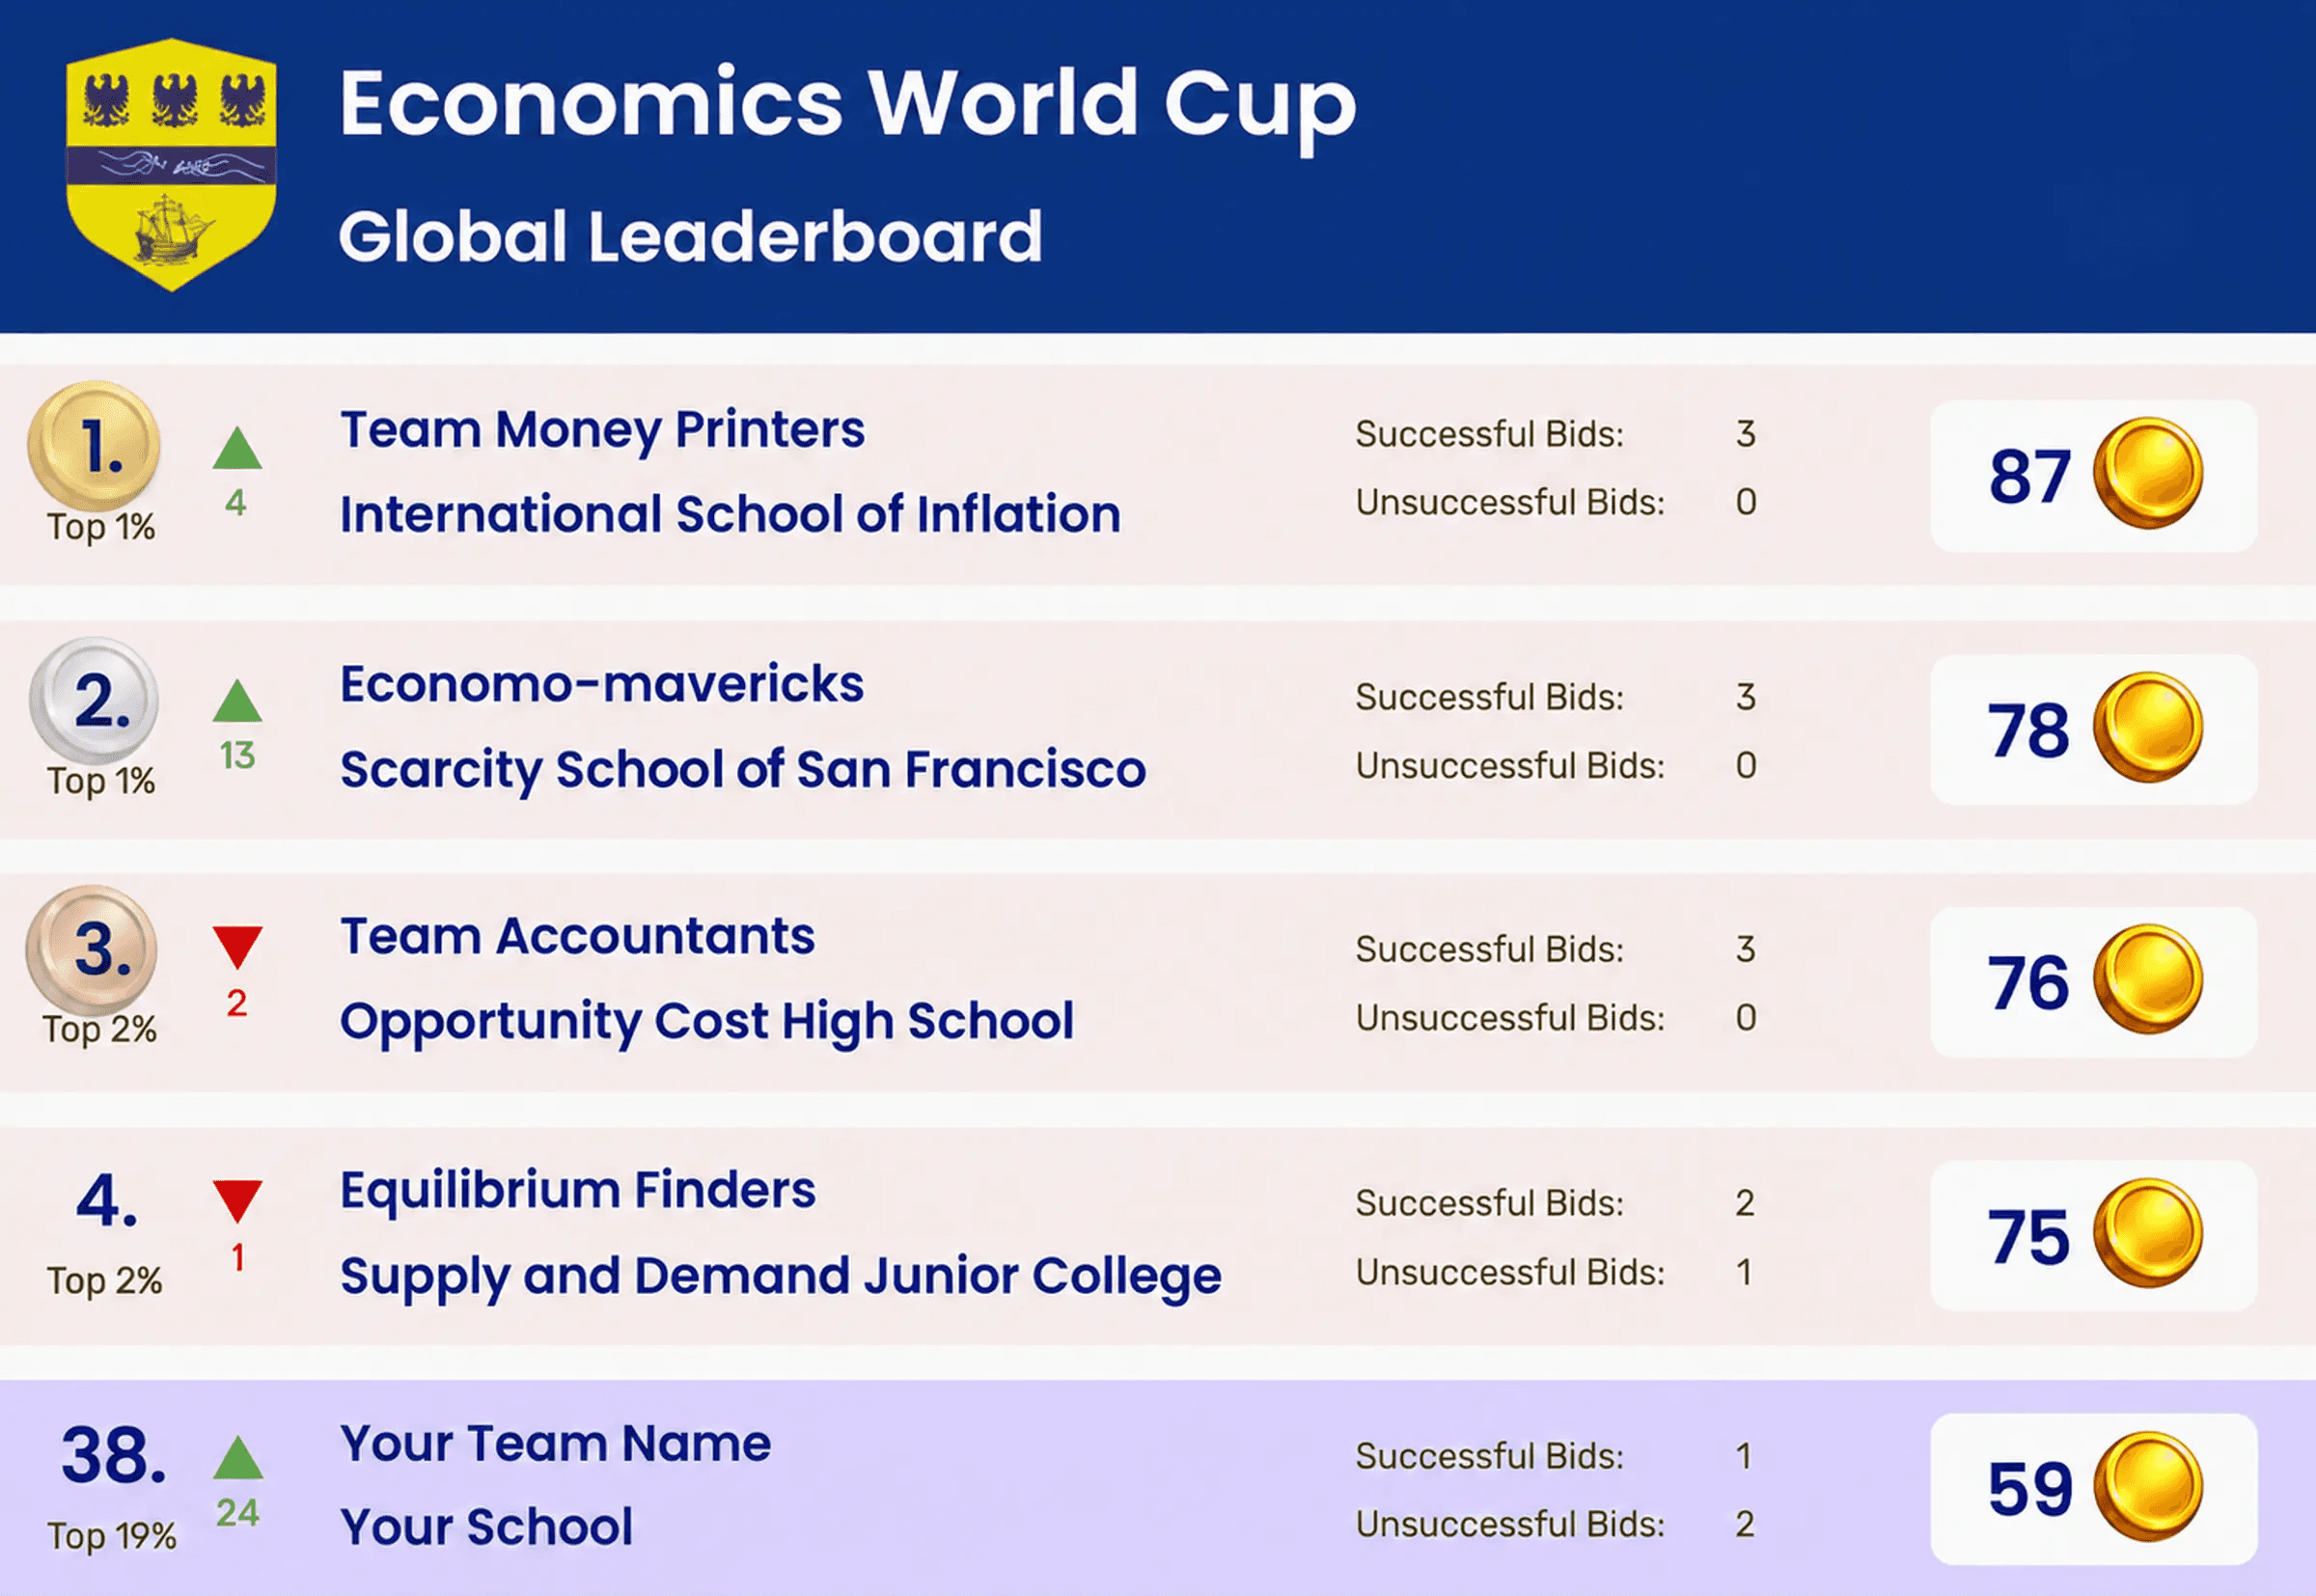Click the red down arrow for Team Accountants
This screenshot has height=1596, width=2316.
(x=237, y=947)
